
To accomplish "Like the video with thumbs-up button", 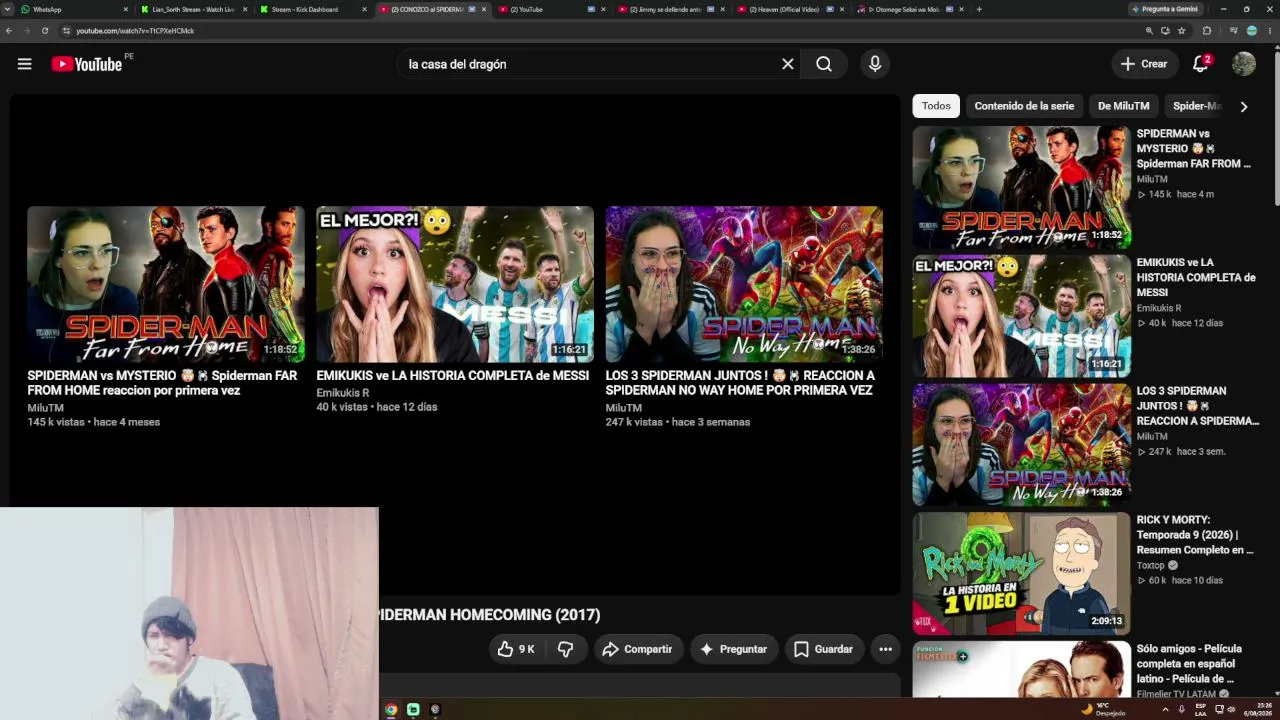I will pos(516,649).
